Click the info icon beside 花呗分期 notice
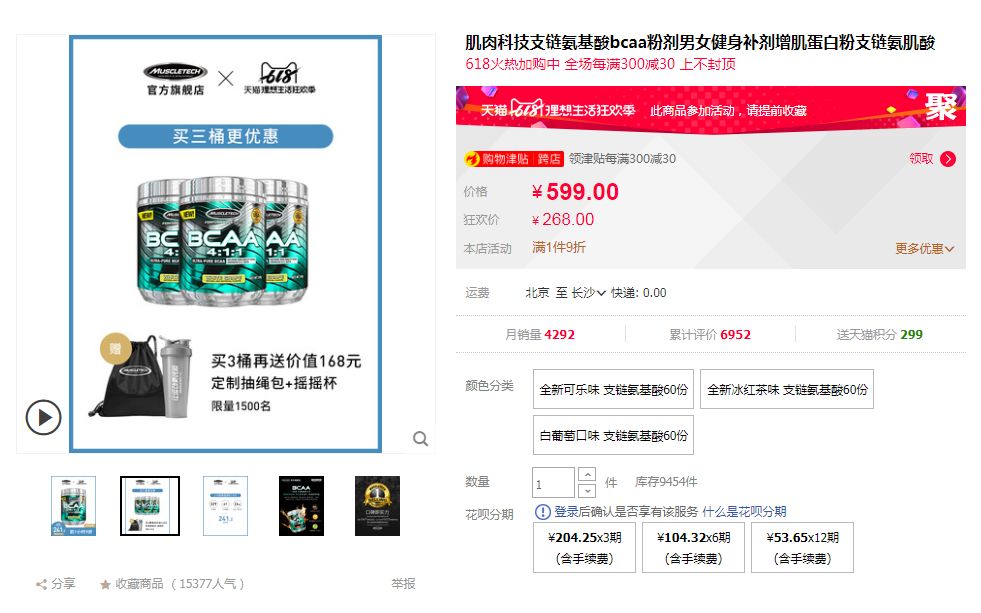Viewport: 981px width, 613px height. tap(542, 512)
